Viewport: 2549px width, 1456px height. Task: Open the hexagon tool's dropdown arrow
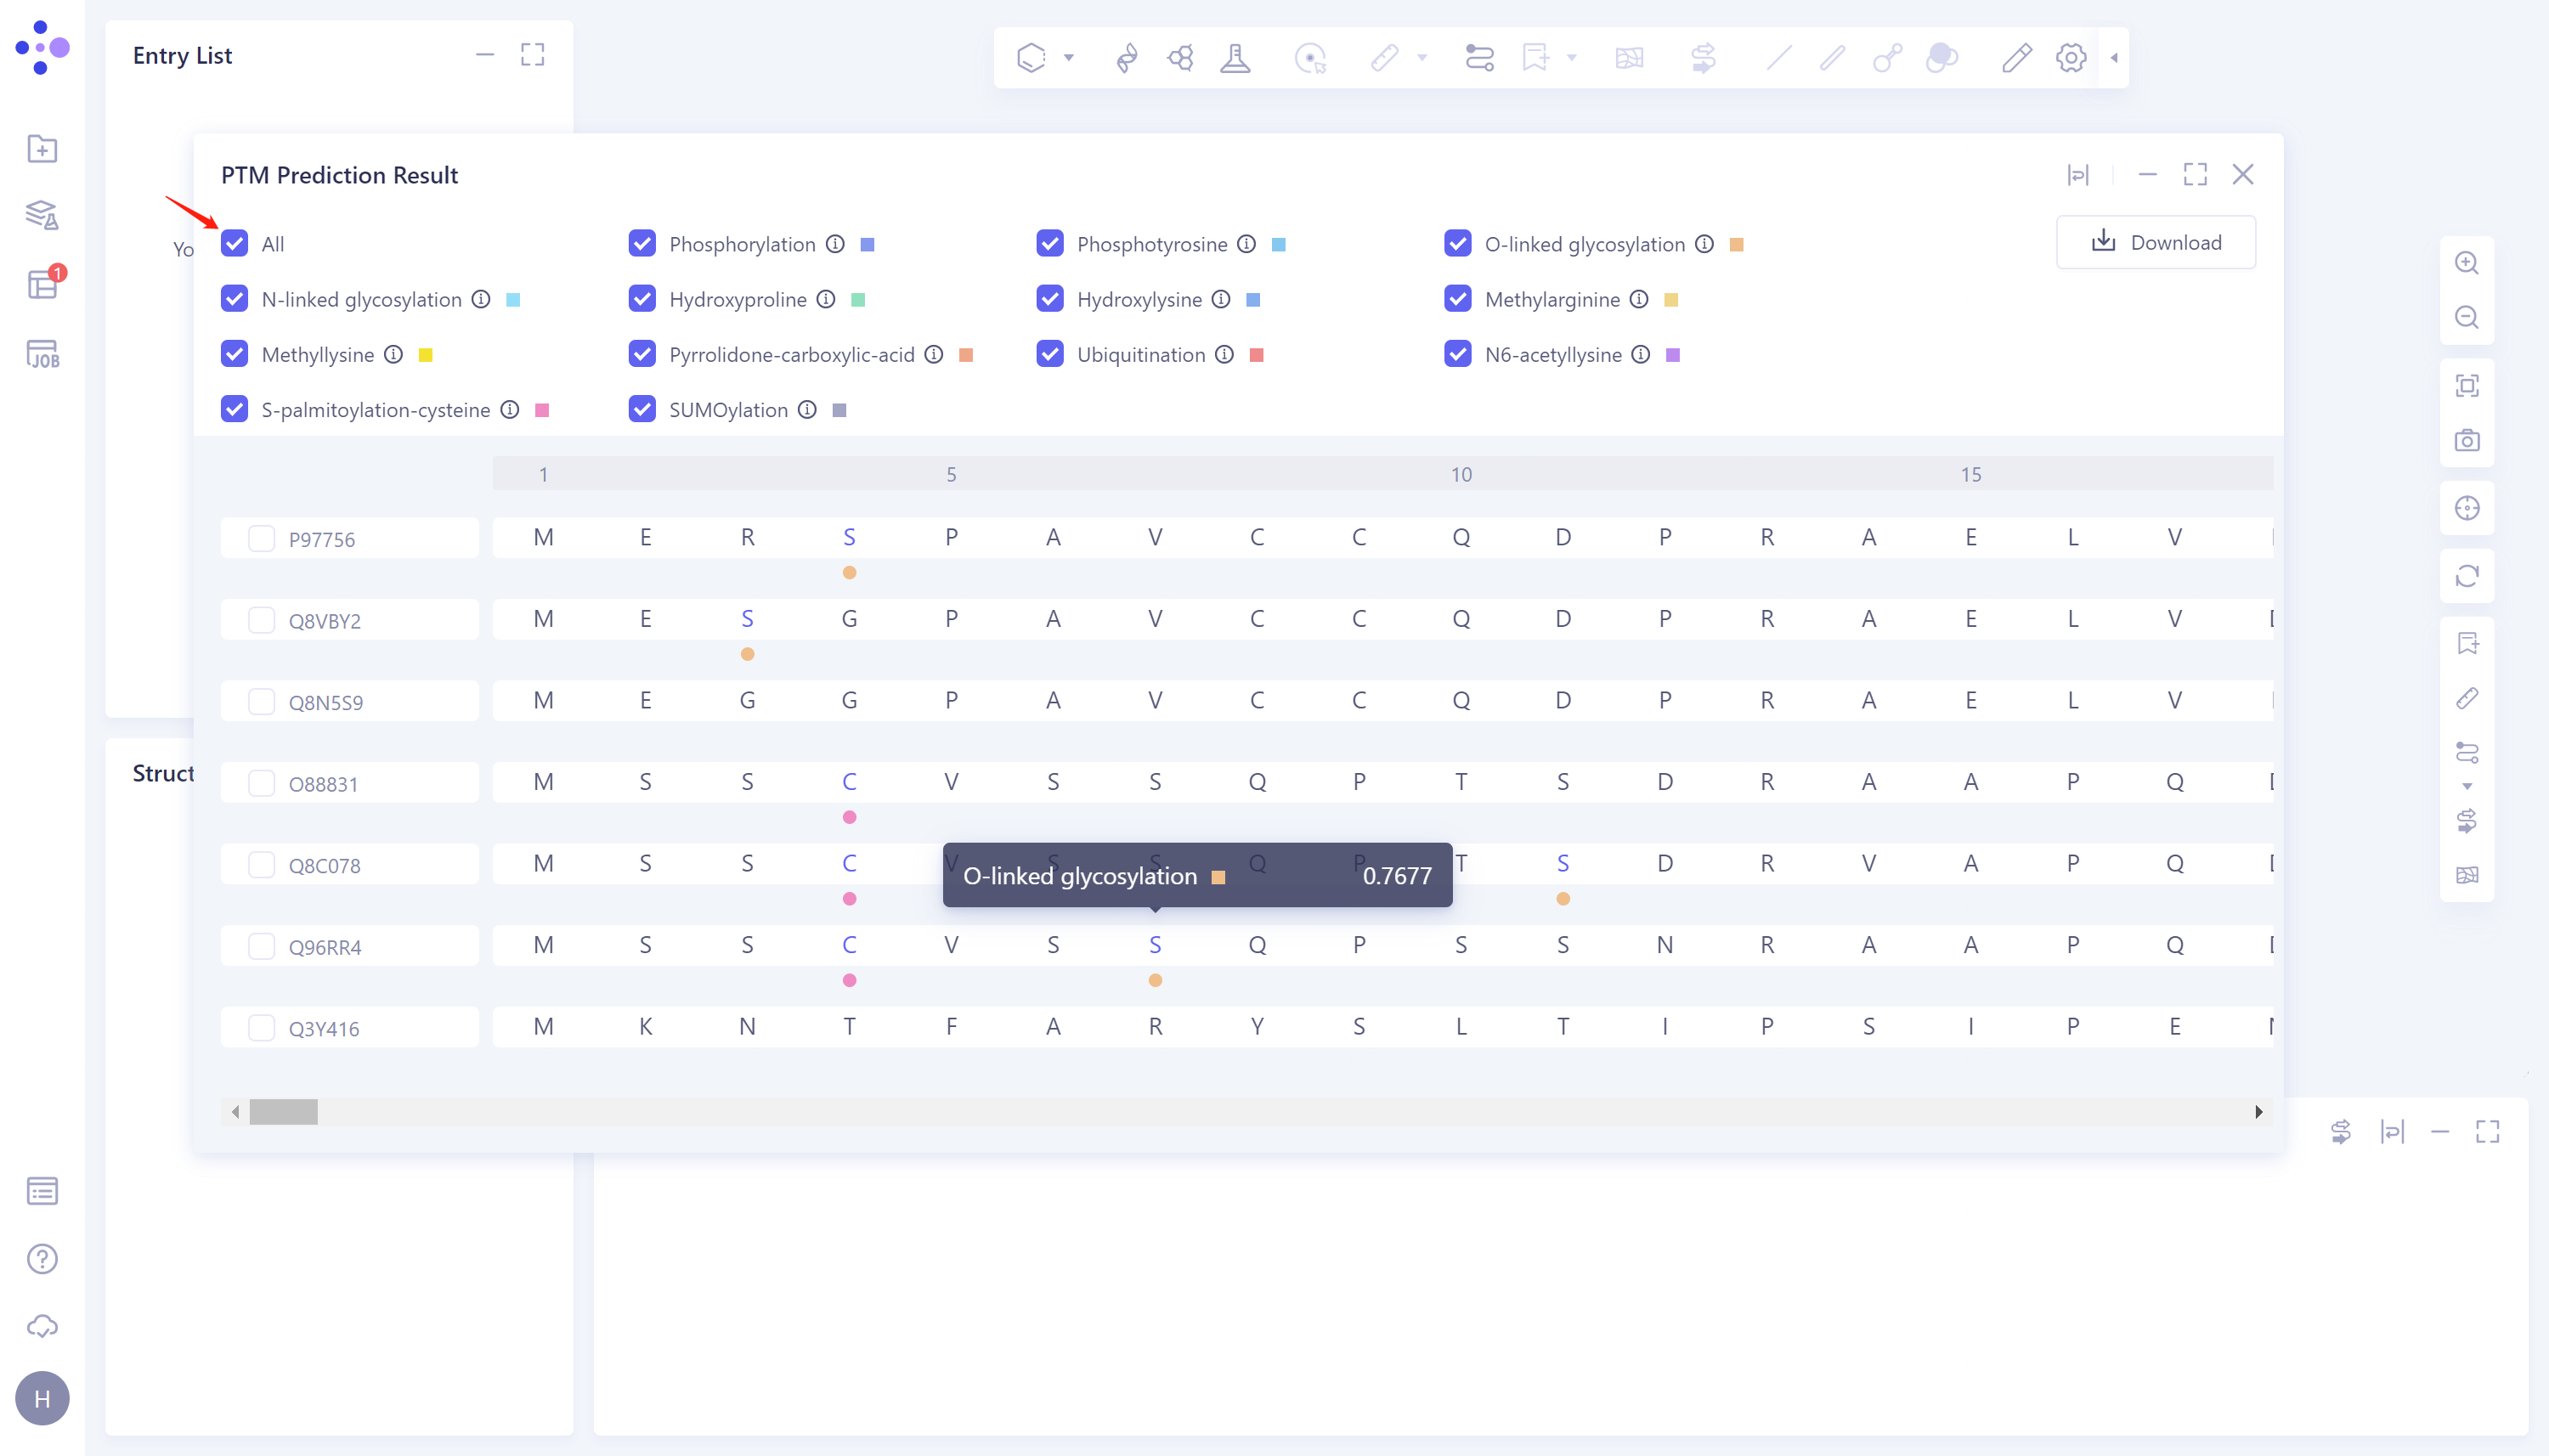coord(1069,57)
